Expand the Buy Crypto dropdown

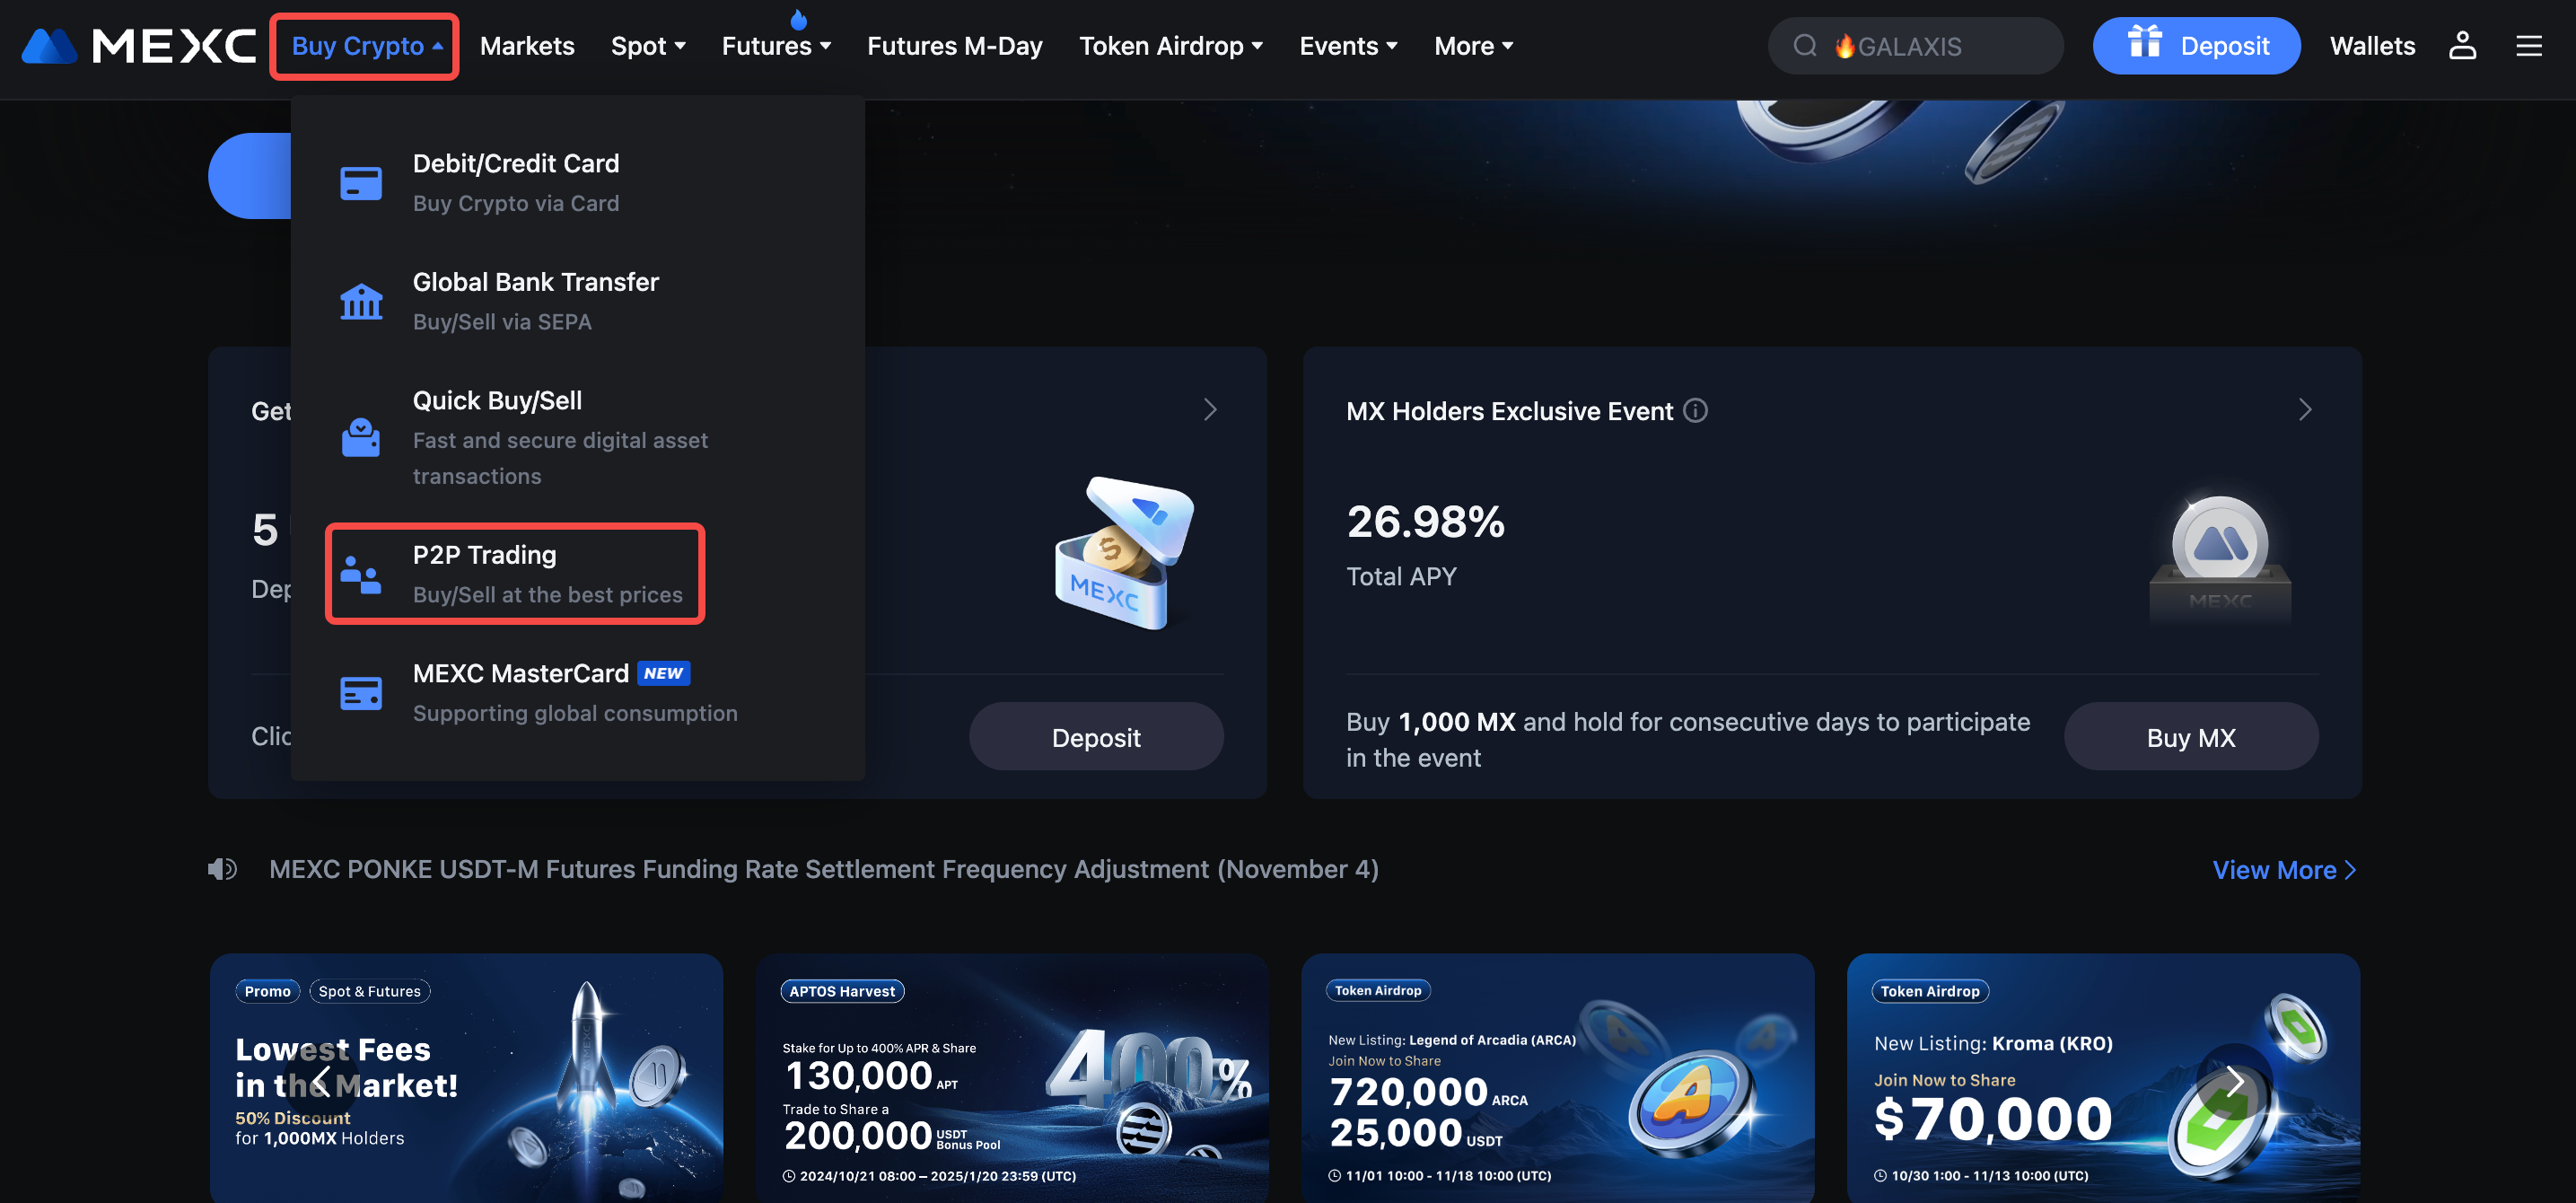click(x=367, y=46)
